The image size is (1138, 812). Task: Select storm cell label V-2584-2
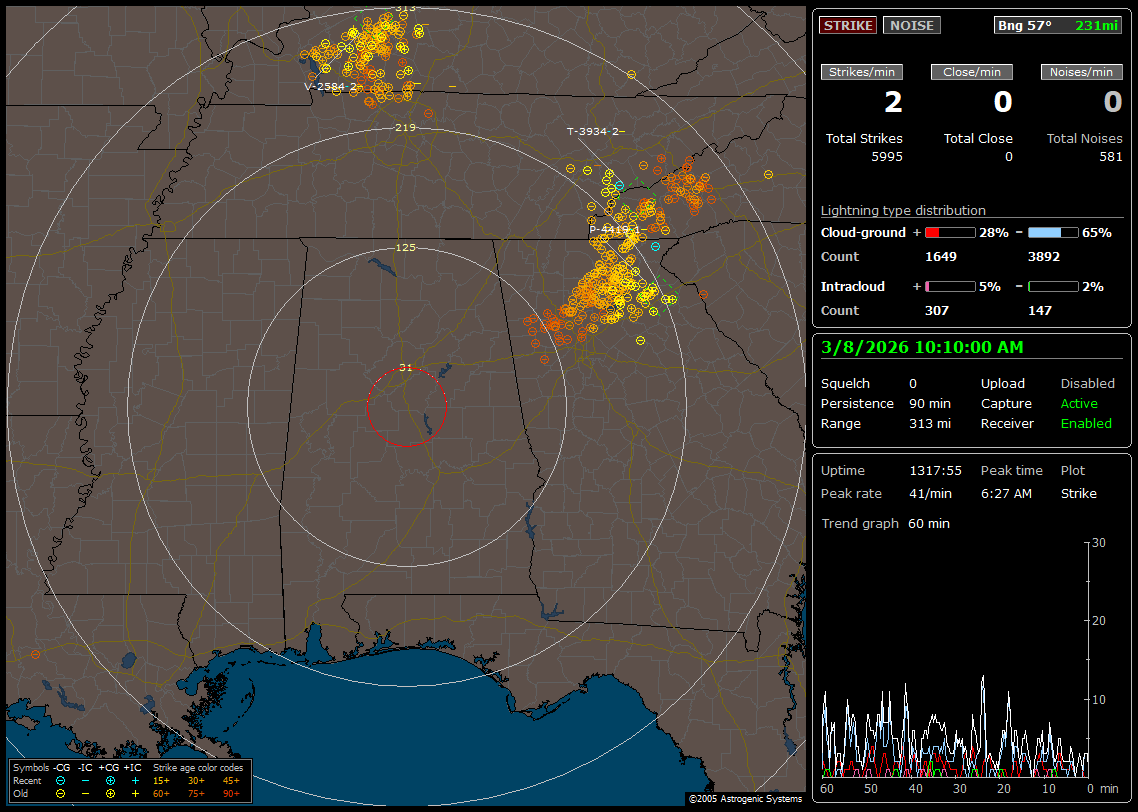coord(330,87)
